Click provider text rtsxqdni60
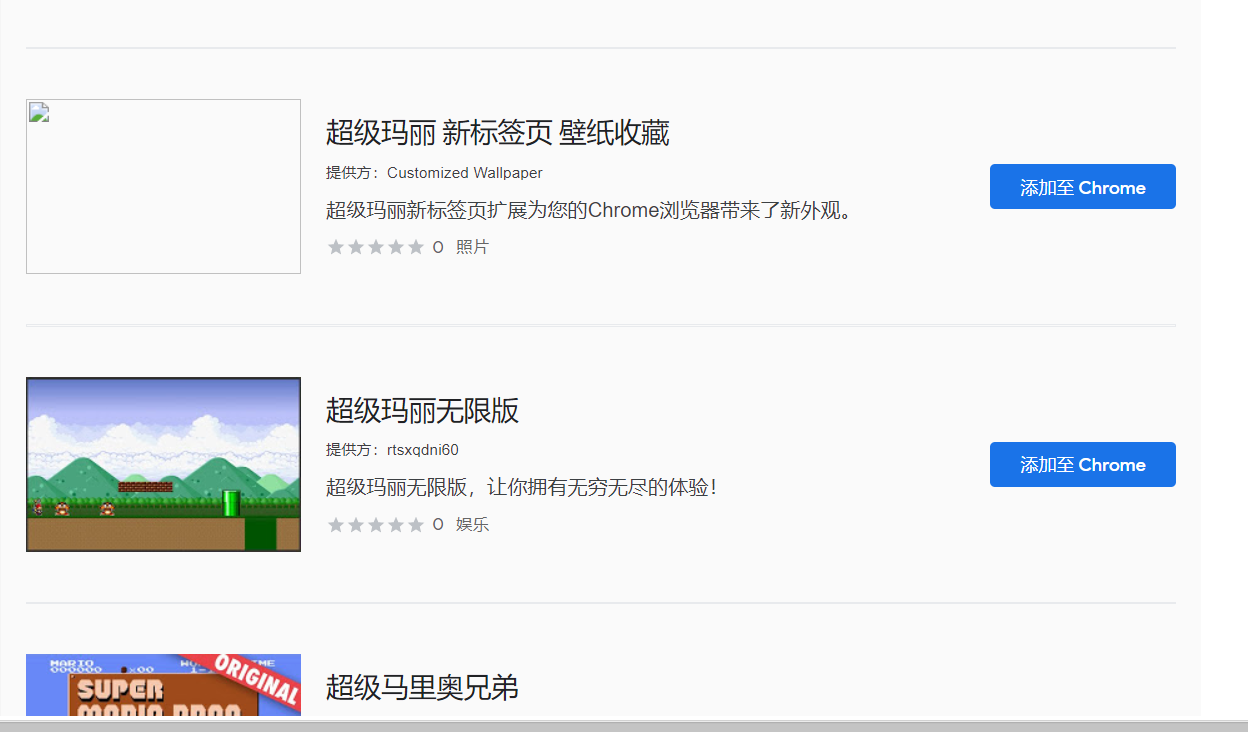Screen dimensions: 1248x732 423,450
